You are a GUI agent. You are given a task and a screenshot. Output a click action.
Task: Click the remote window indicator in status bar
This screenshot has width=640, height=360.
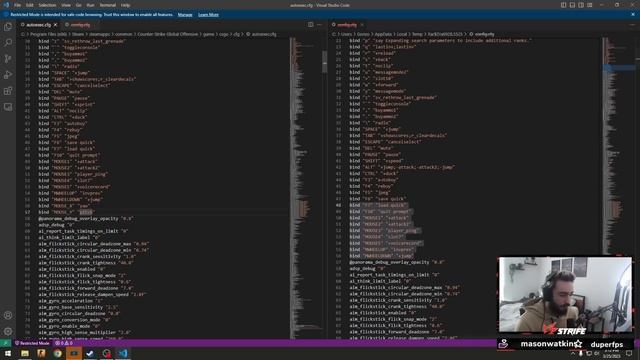(x=6, y=343)
